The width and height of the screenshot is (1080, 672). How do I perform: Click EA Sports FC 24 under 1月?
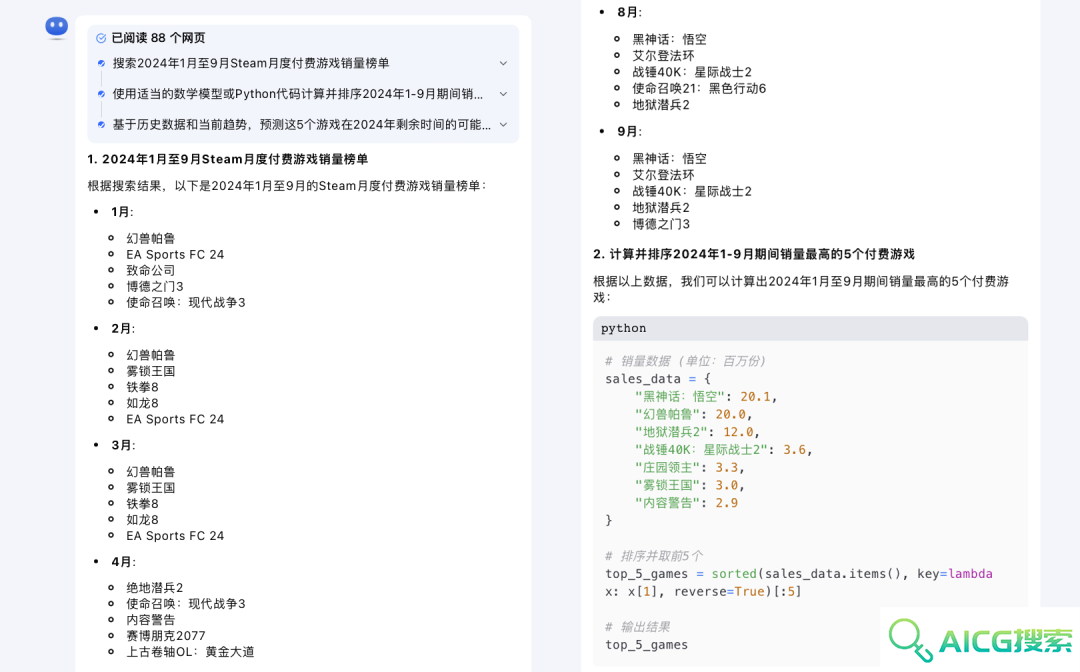click(x=175, y=254)
